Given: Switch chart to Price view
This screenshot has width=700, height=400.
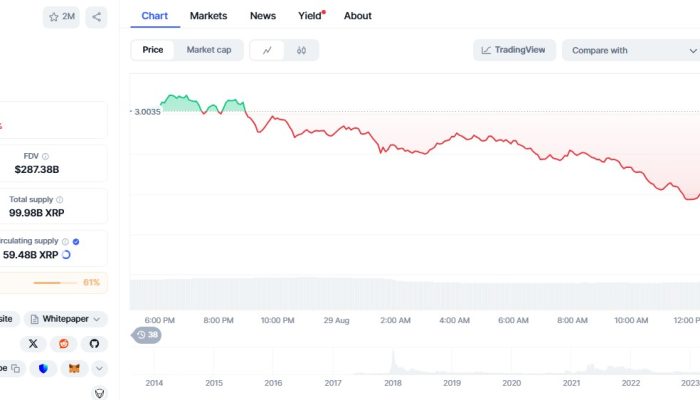Looking at the screenshot, I should (153, 50).
